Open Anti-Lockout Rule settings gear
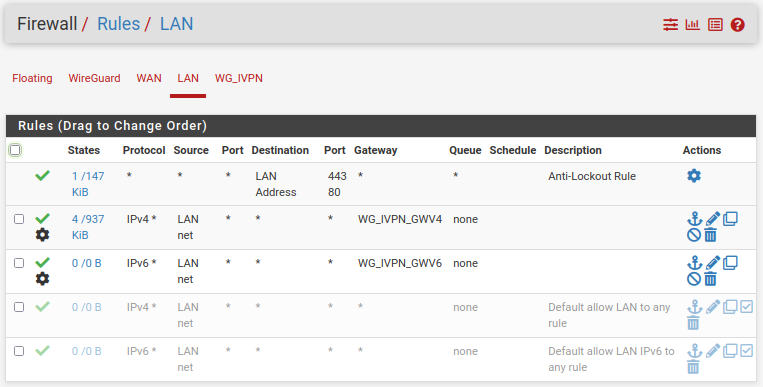This screenshot has width=763, height=387. 694,176
